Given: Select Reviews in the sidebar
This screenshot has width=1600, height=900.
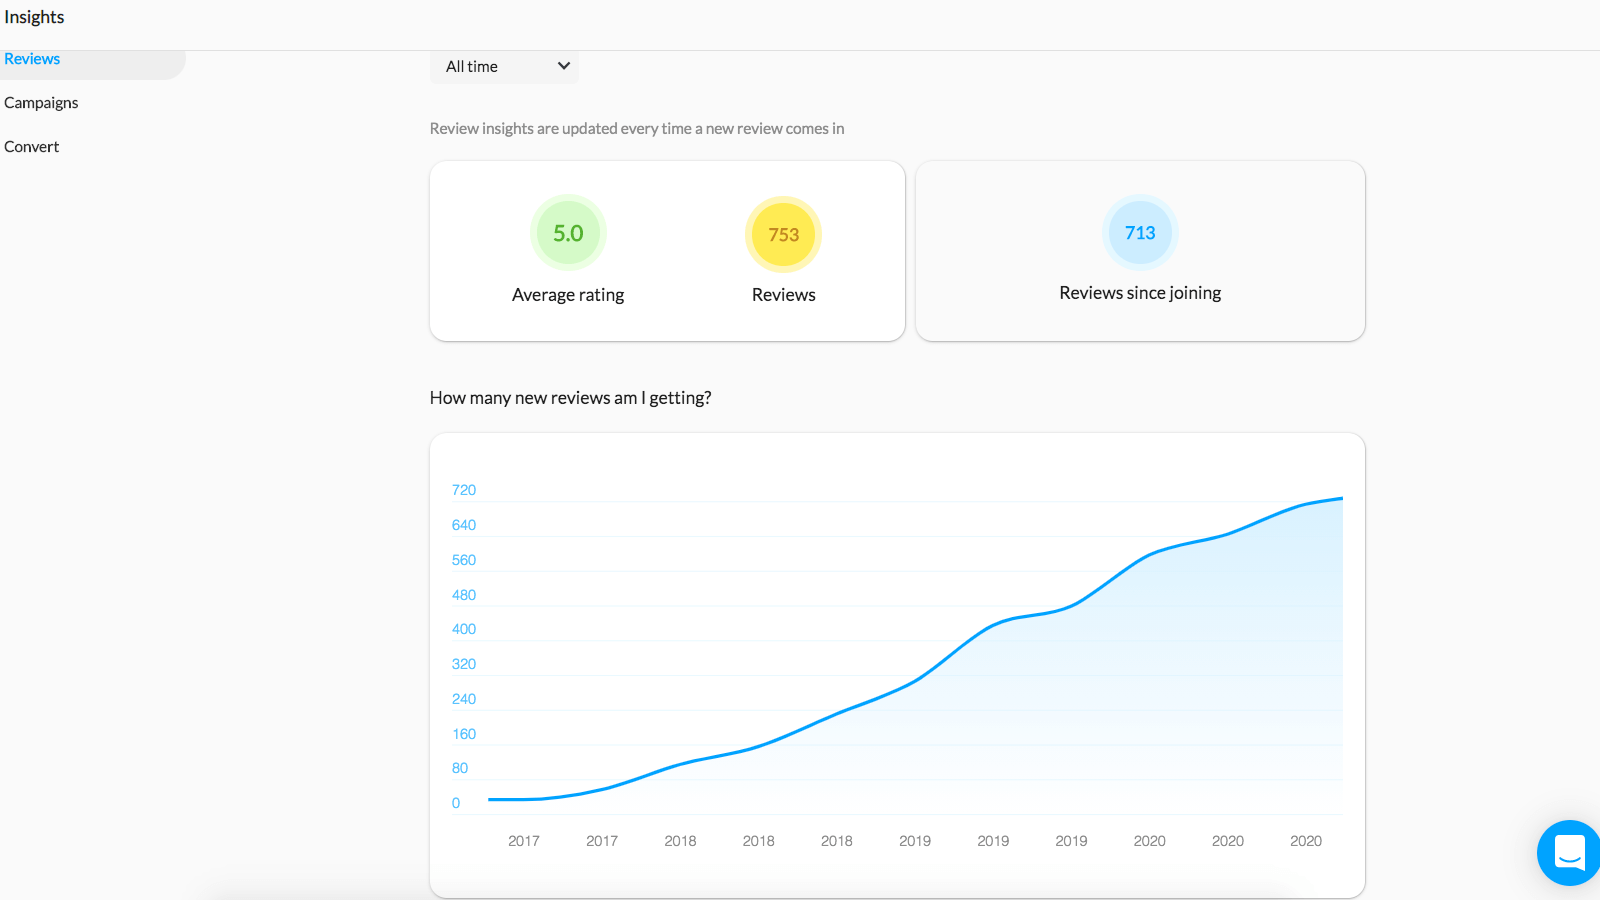Looking at the screenshot, I should pyautogui.click(x=32, y=59).
